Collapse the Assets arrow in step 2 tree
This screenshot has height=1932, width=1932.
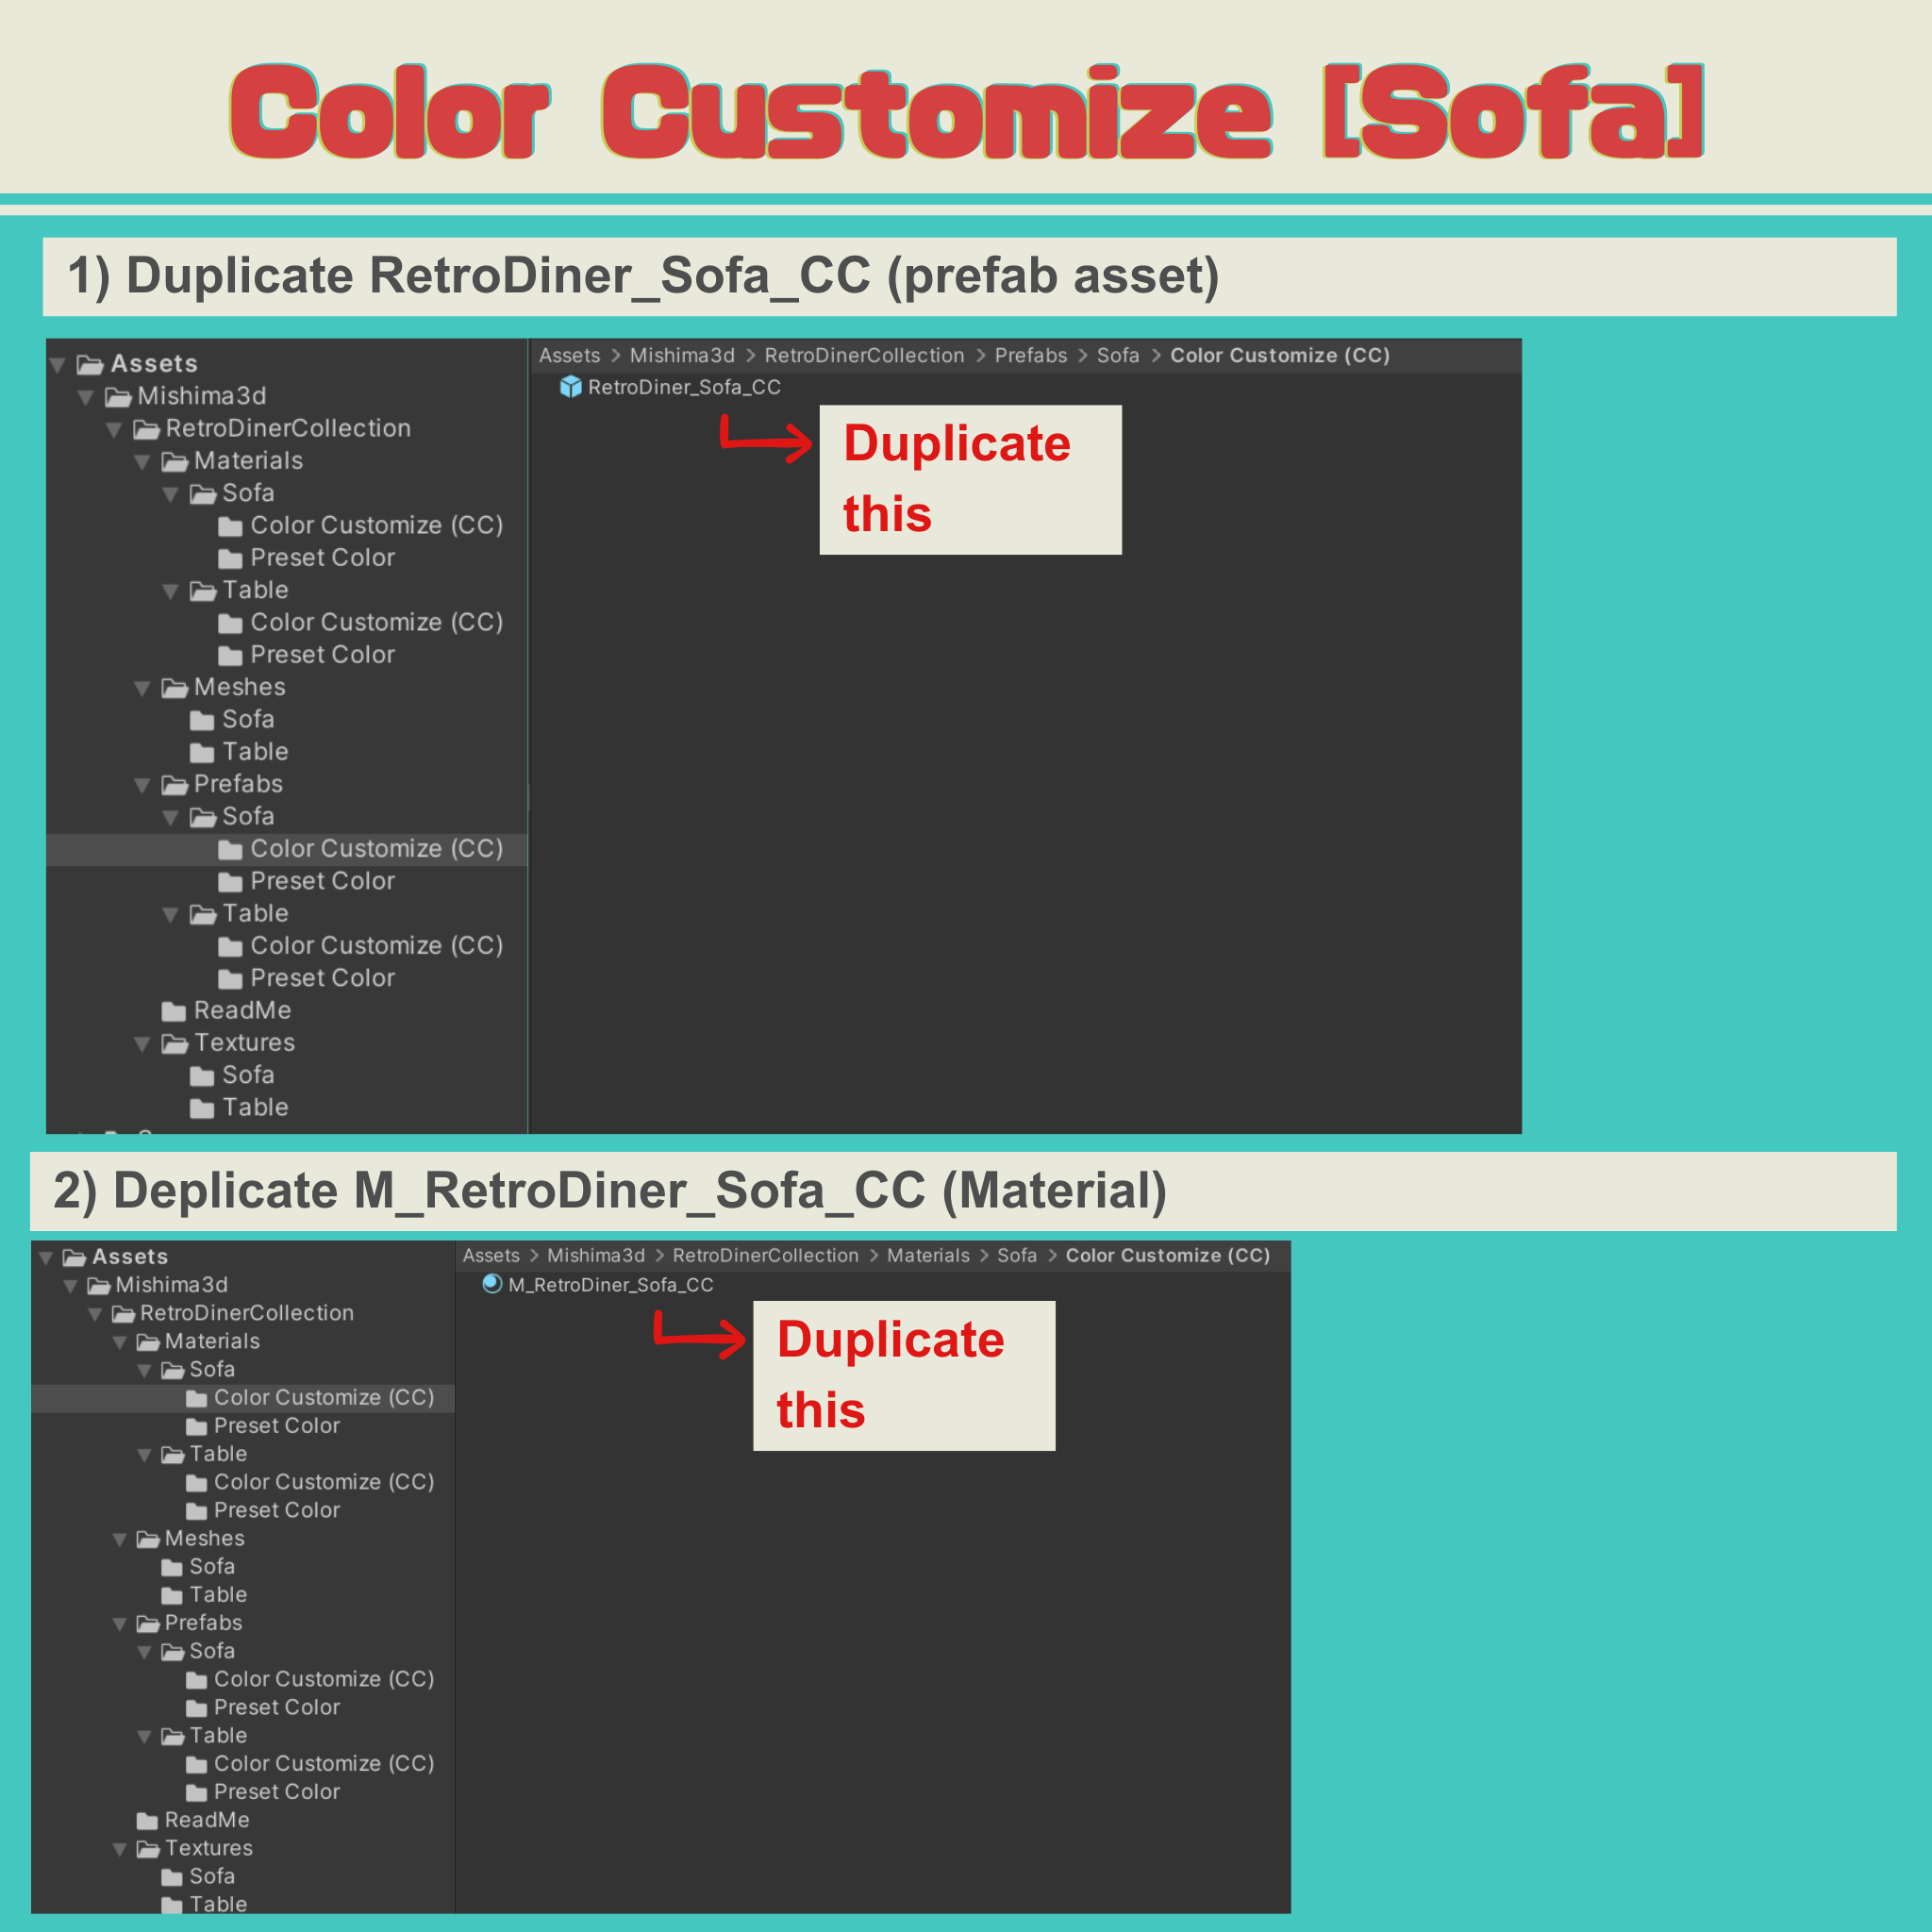click(46, 1258)
